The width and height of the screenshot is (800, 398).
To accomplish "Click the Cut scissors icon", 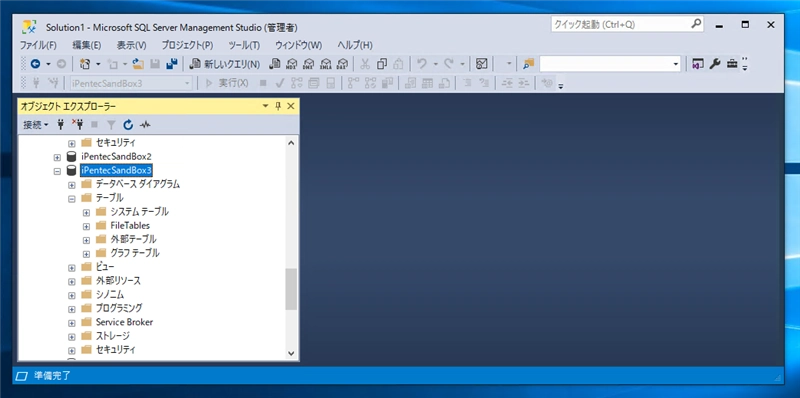I will 365,64.
